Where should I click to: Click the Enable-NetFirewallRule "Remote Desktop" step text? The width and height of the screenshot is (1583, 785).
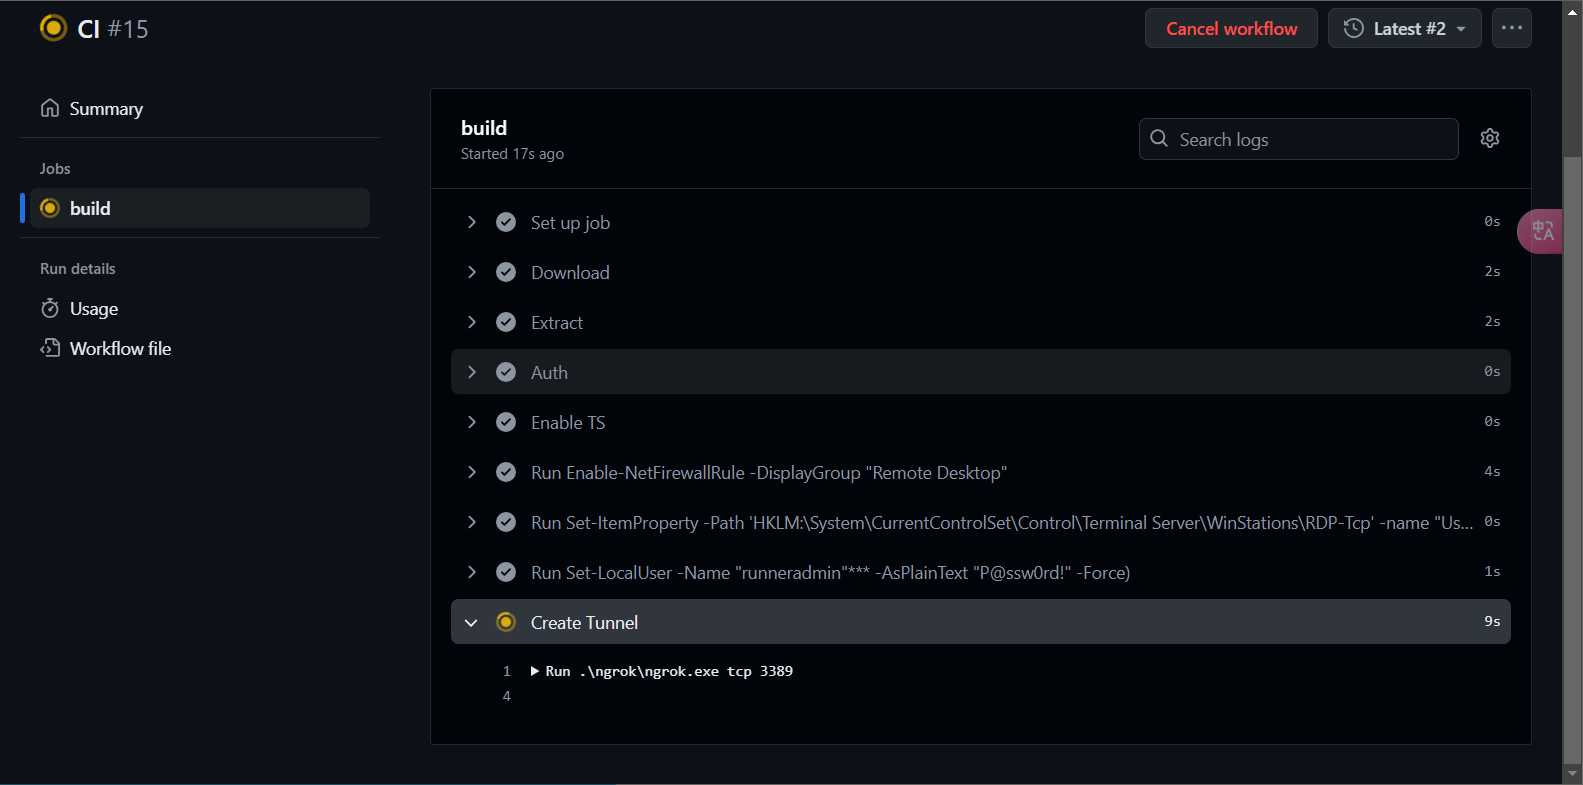[x=769, y=472]
